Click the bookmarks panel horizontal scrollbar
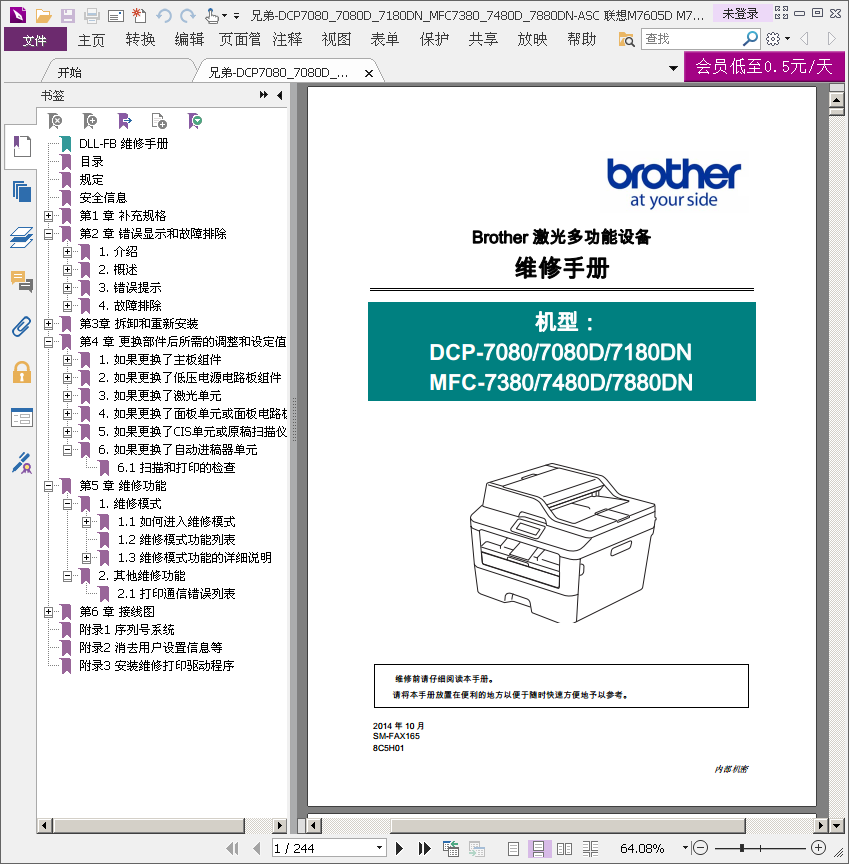 tap(149, 825)
